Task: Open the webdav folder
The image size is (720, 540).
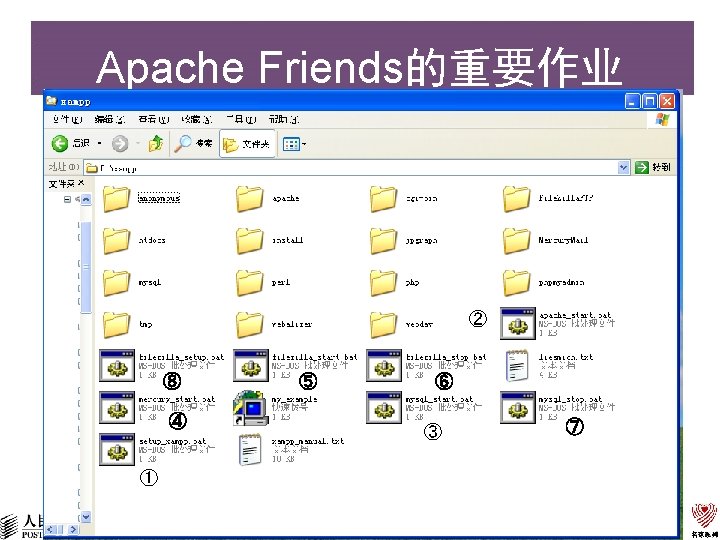Action: (x=383, y=324)
